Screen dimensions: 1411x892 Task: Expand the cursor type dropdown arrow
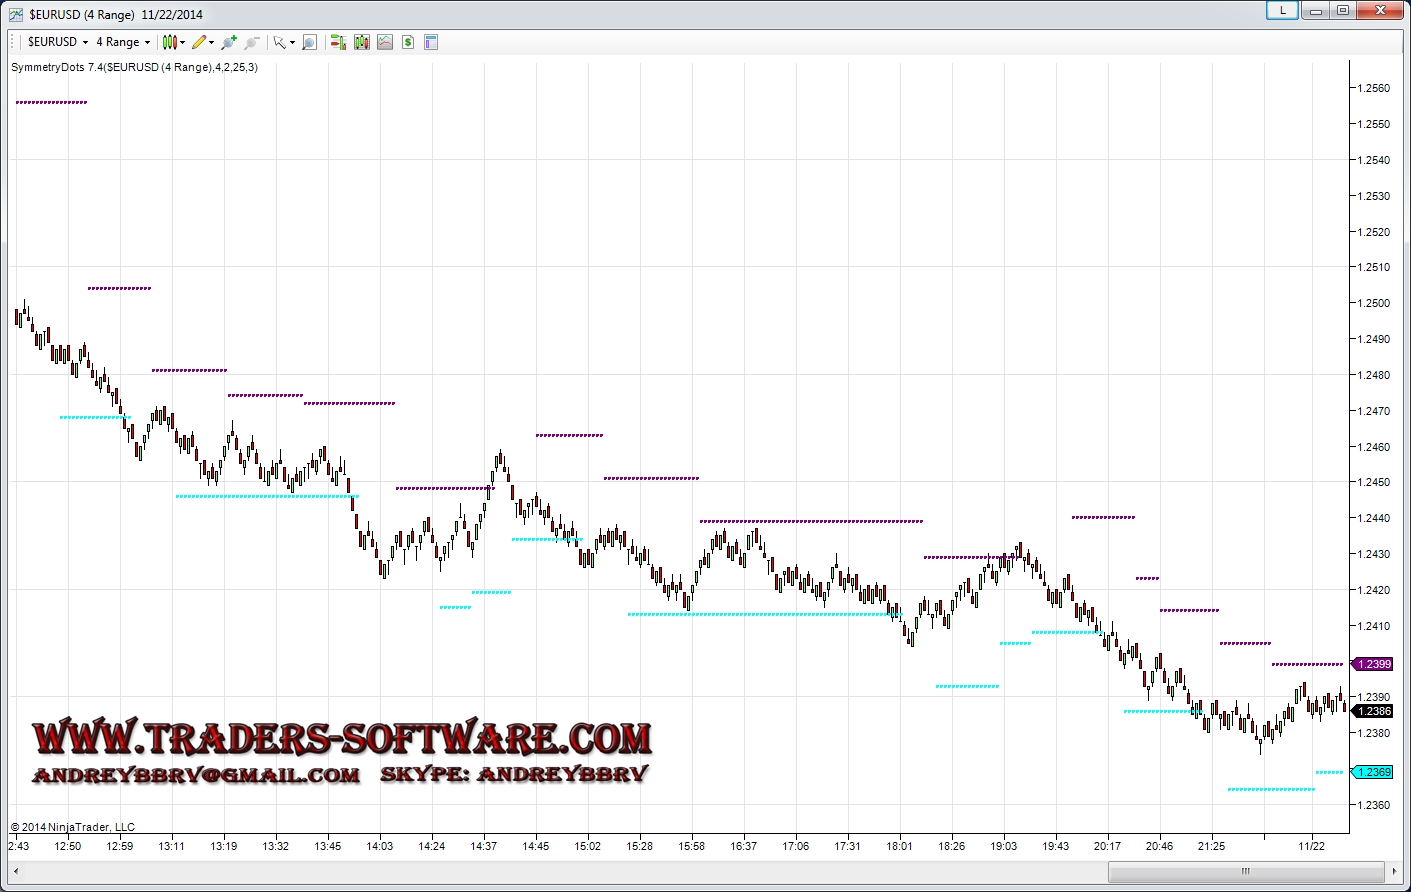pos(293,43)
